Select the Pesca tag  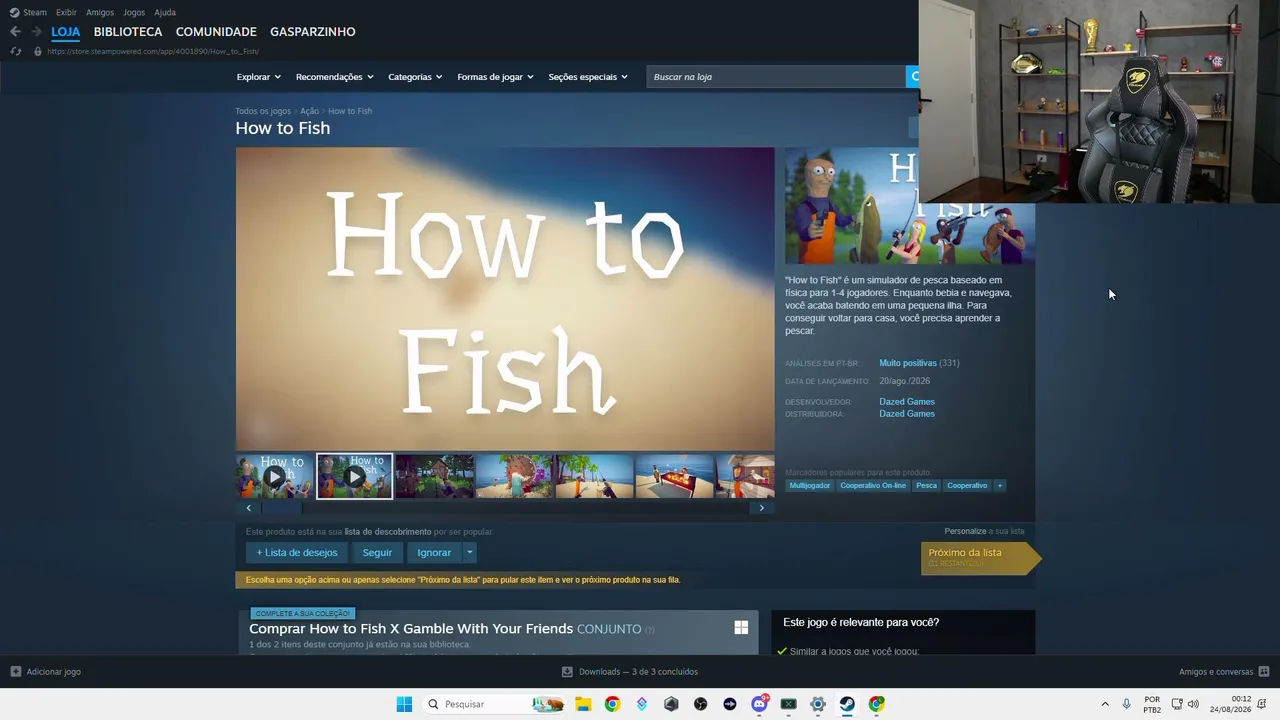(927, 486)
